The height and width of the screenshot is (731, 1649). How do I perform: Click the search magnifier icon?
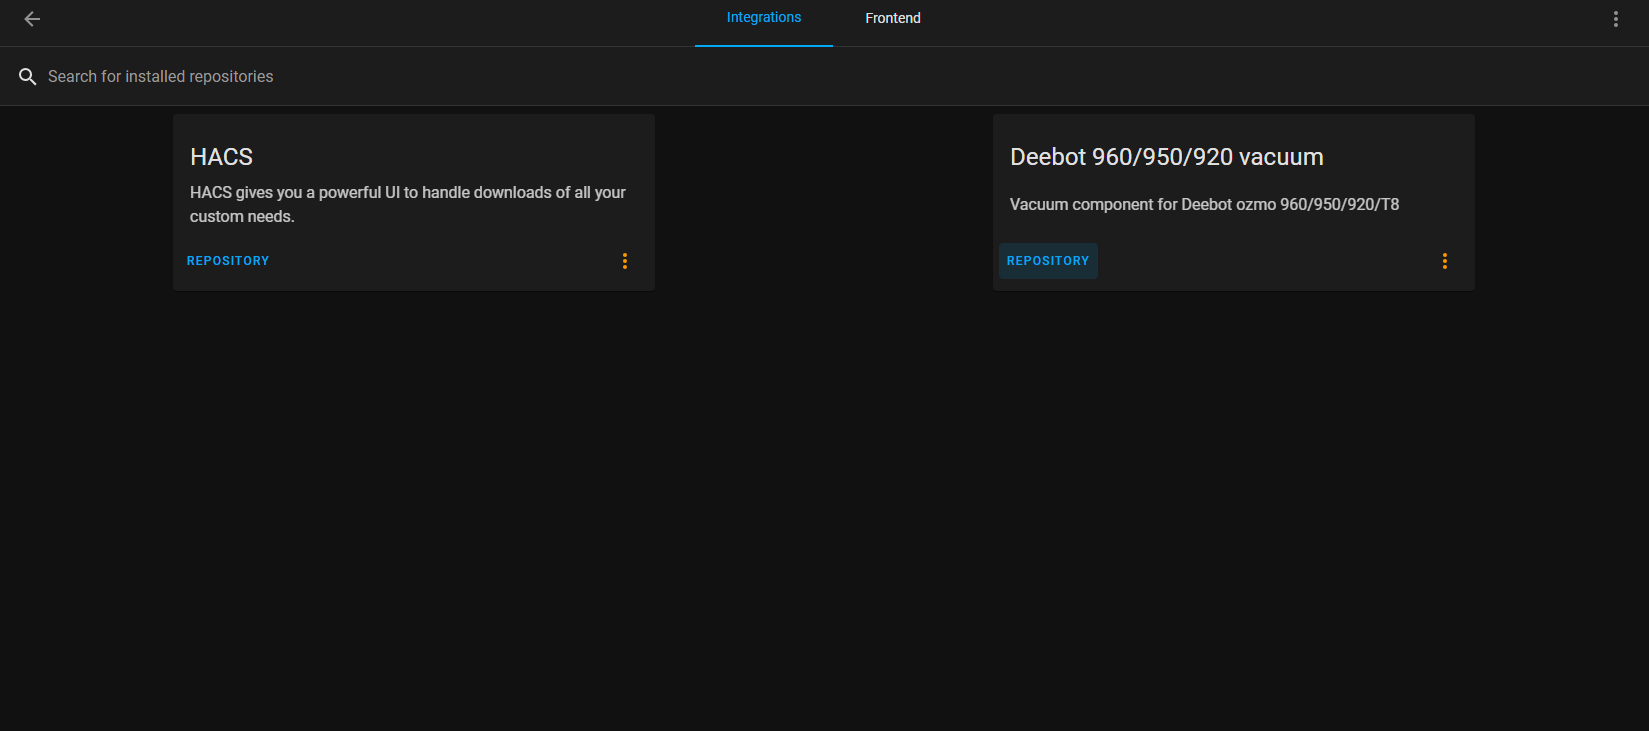tap(28, 77)
